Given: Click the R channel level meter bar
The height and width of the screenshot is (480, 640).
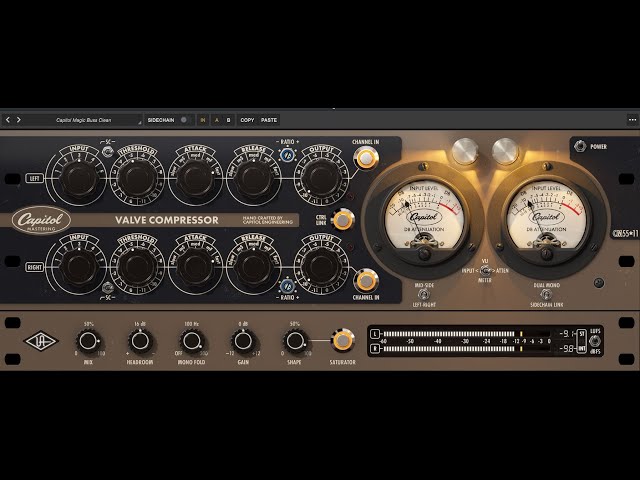Looking at the screenshot, I should [x=465, y=349].
